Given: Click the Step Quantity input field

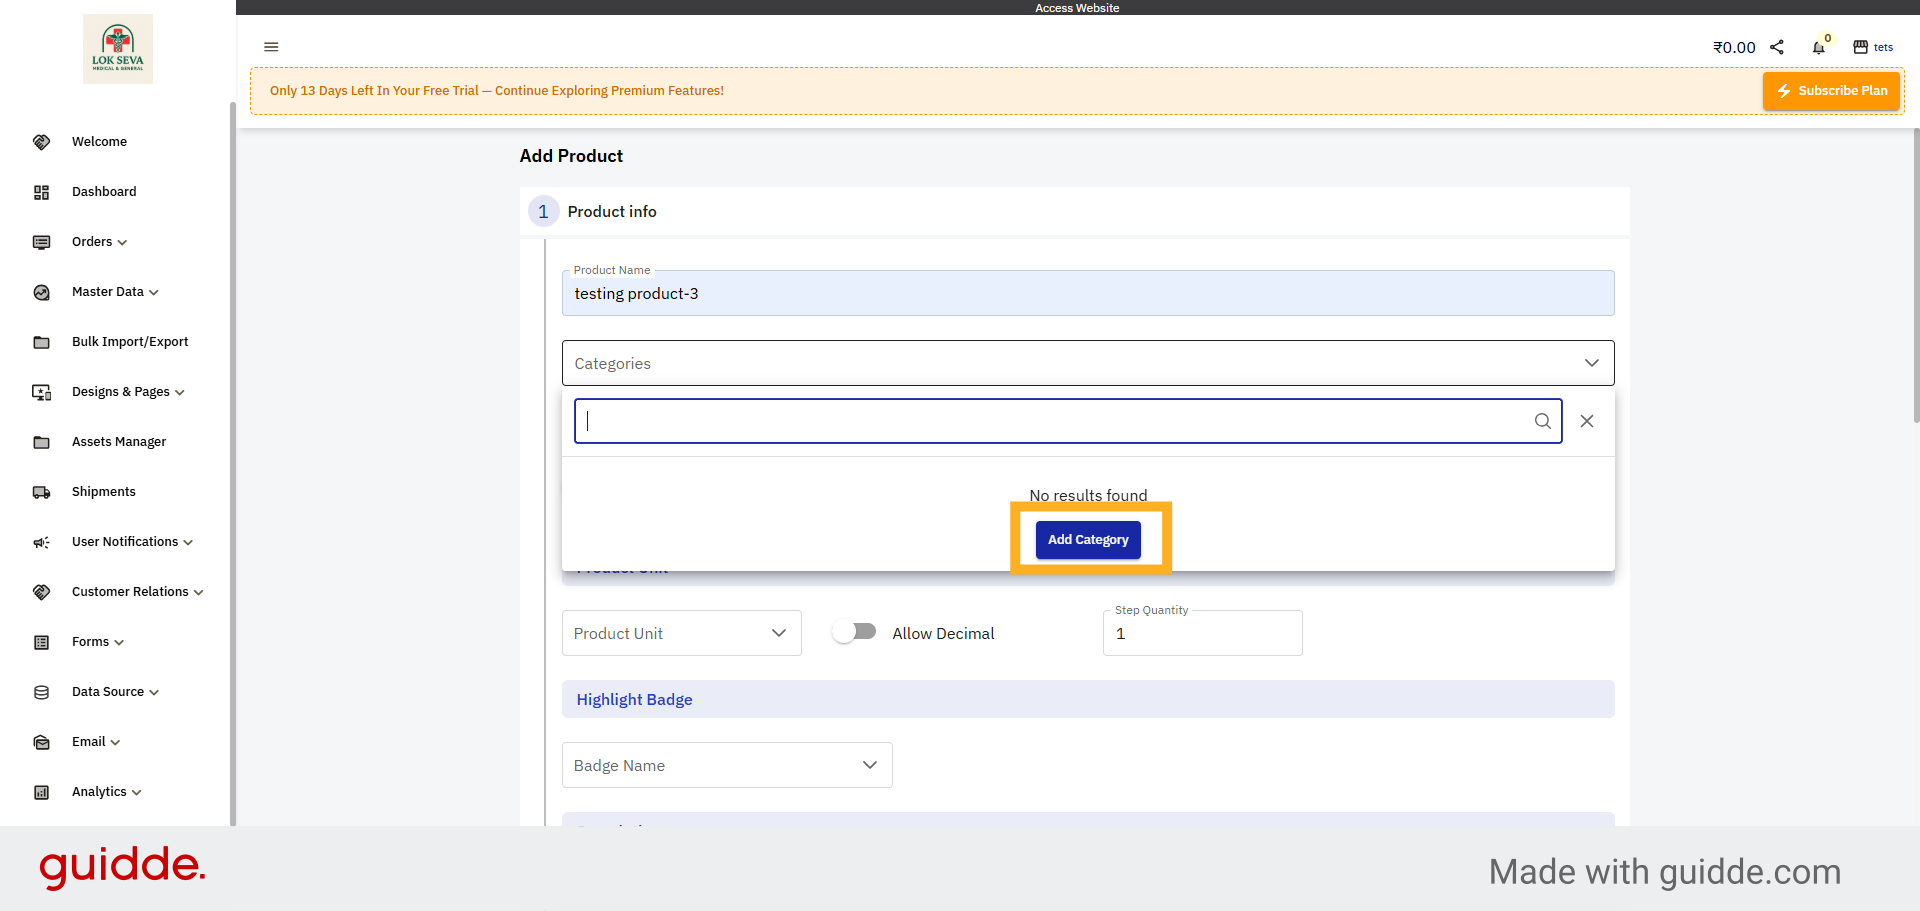Looking at the screenshot, I should (1202, 633).
